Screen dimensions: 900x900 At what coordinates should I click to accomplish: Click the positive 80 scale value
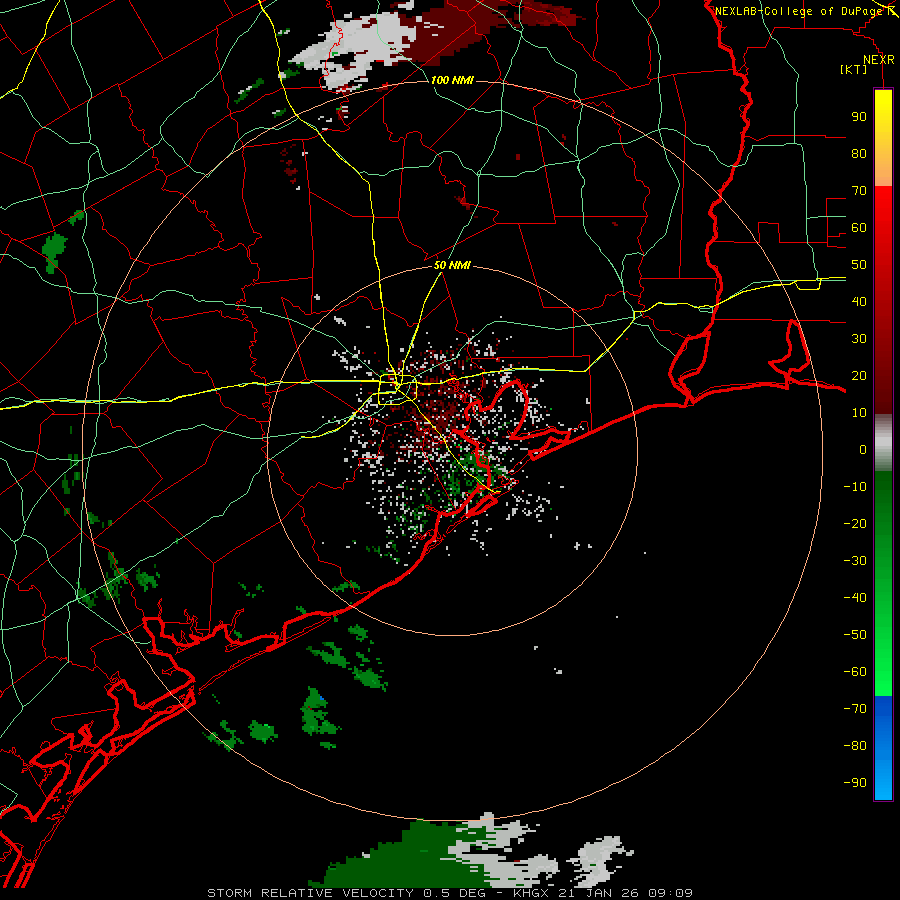click(859, 153)
